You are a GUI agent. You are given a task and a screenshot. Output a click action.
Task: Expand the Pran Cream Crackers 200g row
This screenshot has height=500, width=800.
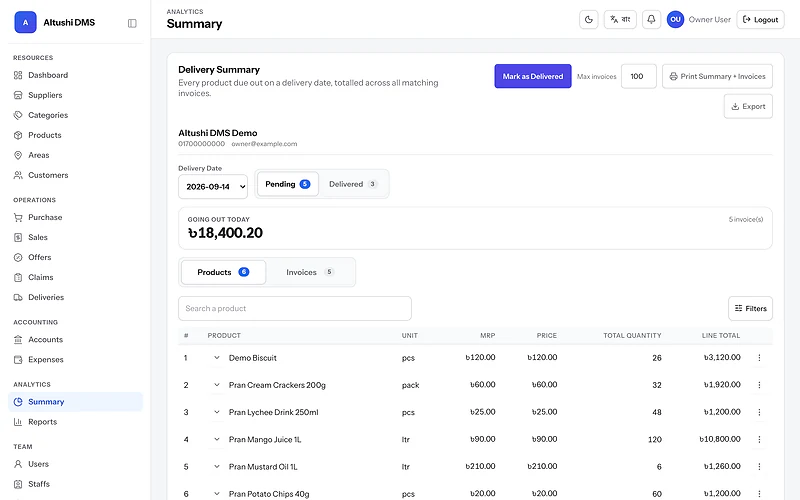217,385
